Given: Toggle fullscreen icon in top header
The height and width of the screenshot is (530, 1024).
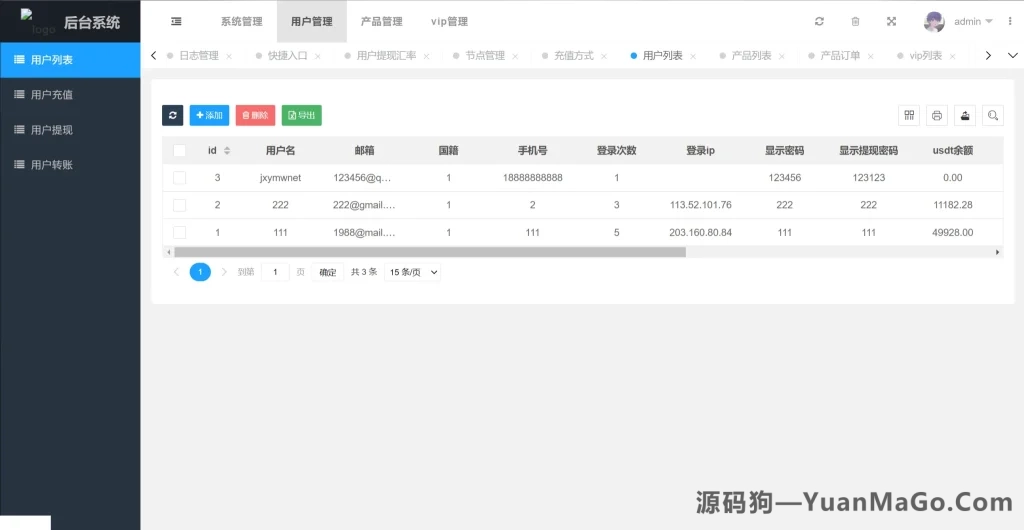Looking at the screenshot, I should point(891,22).
